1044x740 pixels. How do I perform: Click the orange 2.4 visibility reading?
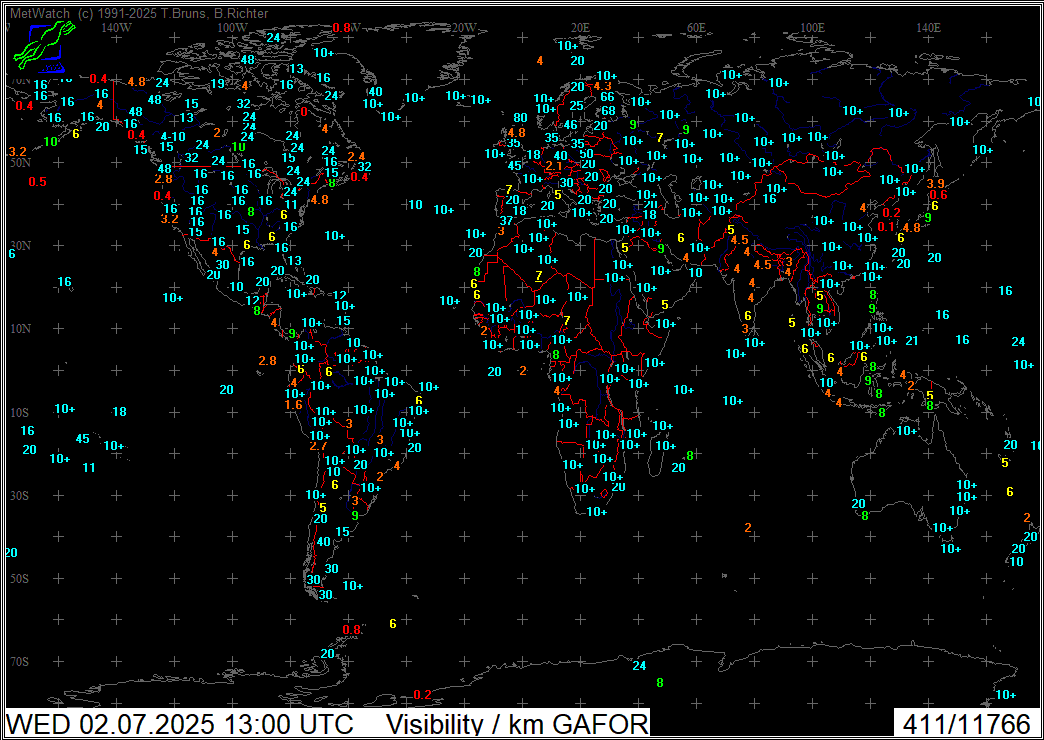pos(356,157)
